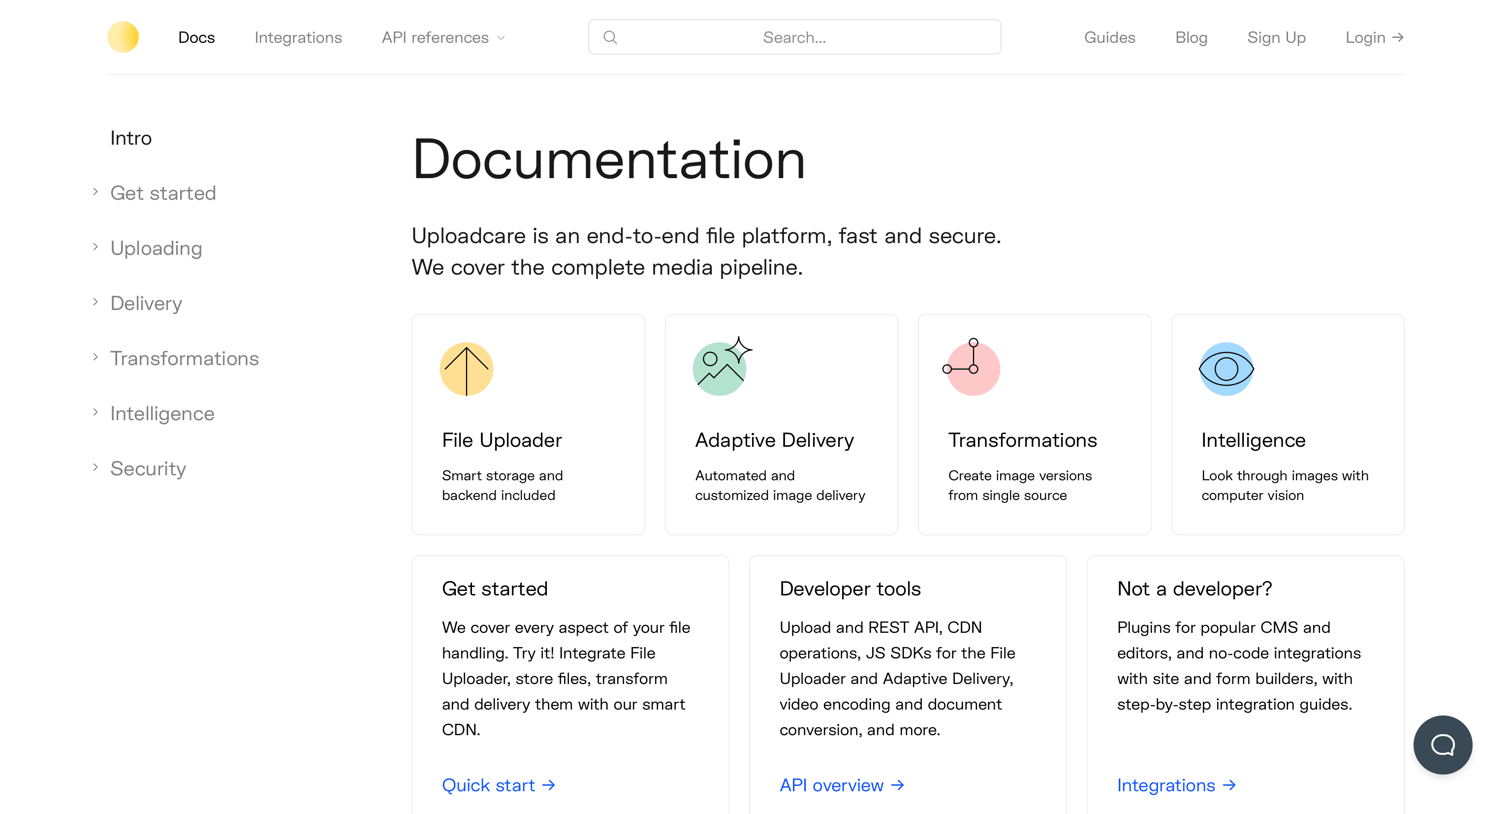
Task: Open the API references dropdown
Action: 443,37
